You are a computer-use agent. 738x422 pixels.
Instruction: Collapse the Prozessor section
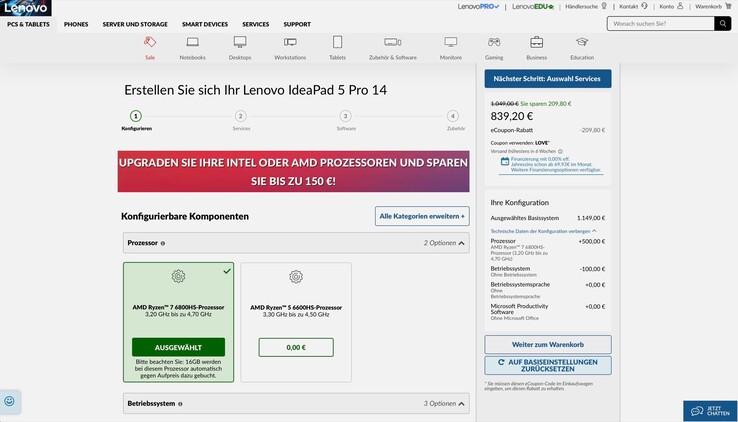coord(461,243)
